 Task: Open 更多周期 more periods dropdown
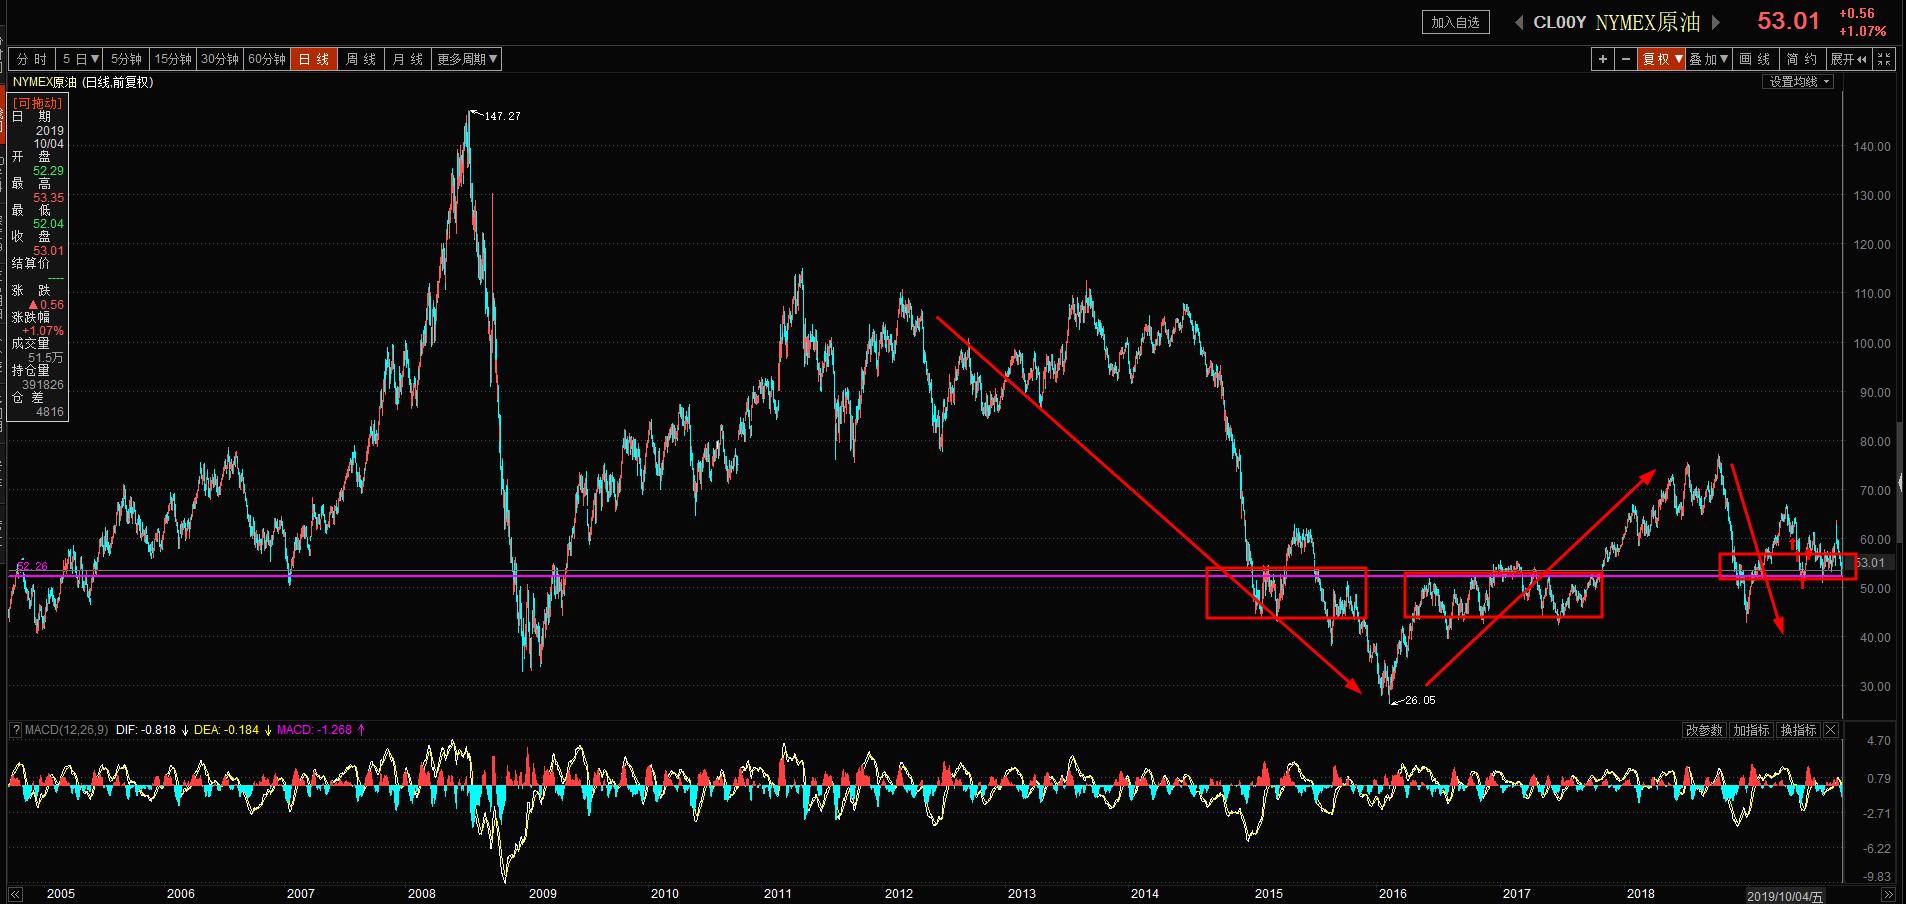(x=467, y=59)
